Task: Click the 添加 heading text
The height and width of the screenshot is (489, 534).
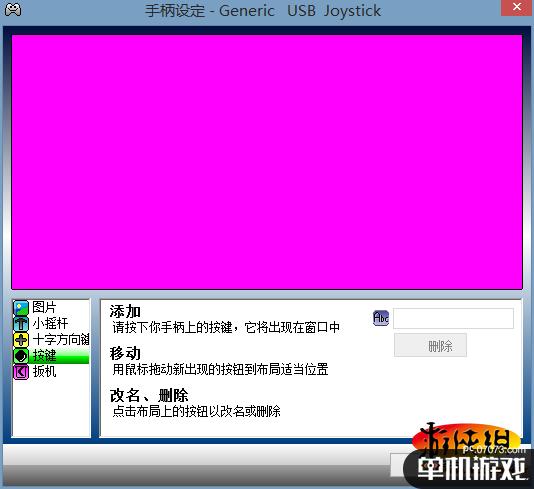Action: (x=125, y=312)
